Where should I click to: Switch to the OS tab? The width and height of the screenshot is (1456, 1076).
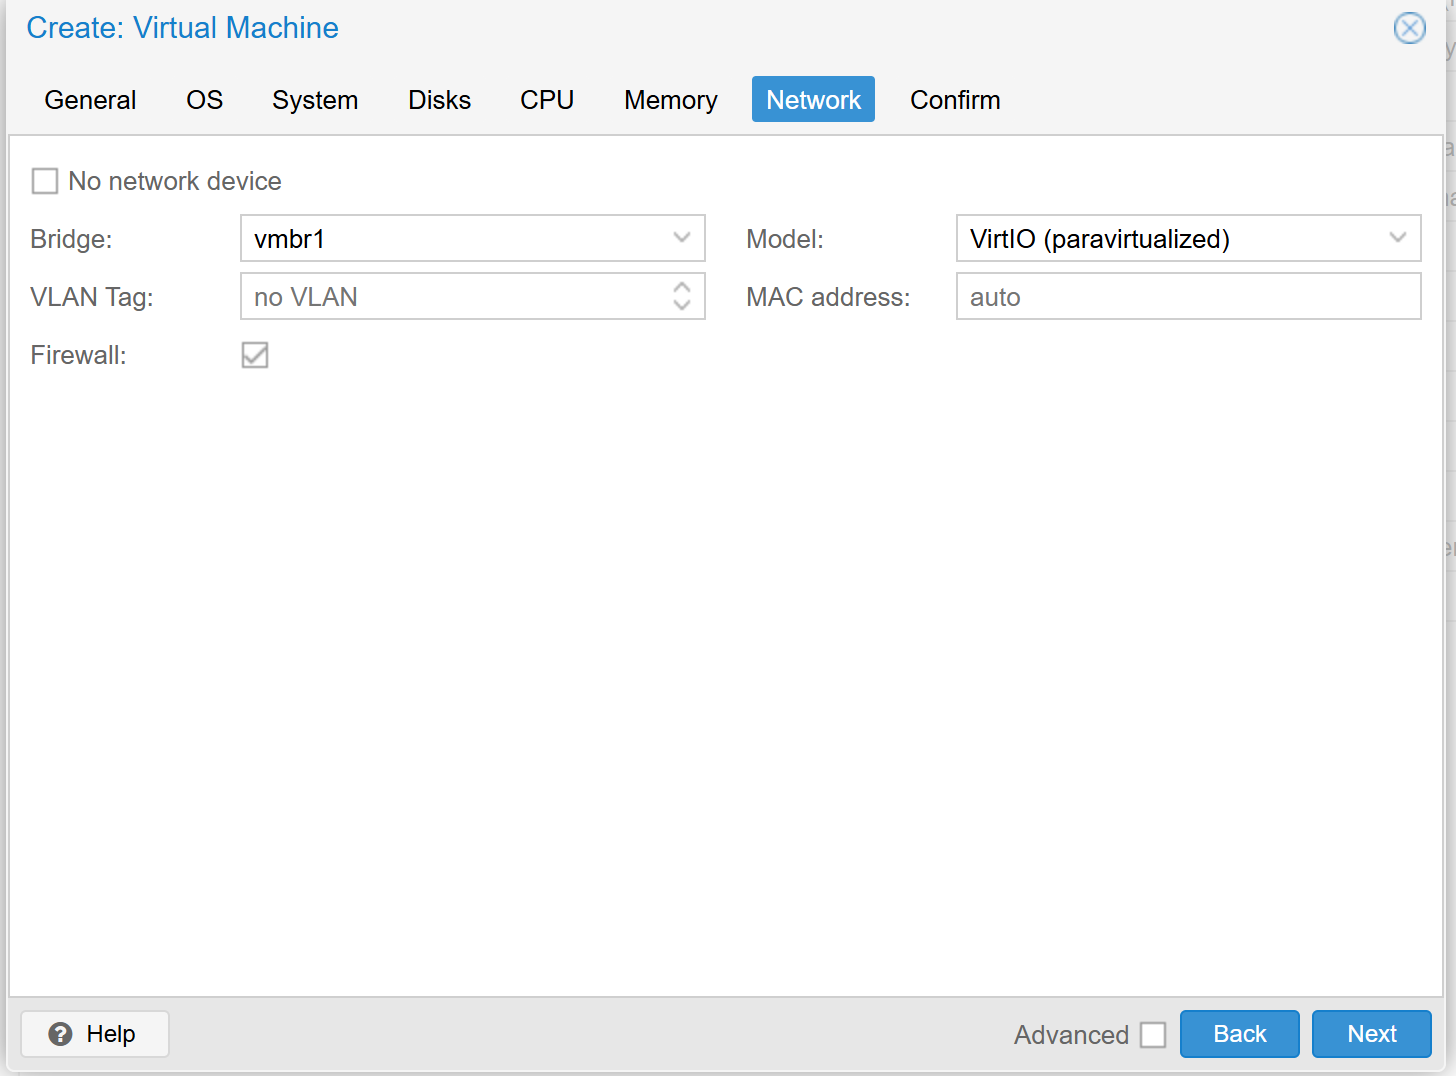pyautogui.click(x=204, y=100)
